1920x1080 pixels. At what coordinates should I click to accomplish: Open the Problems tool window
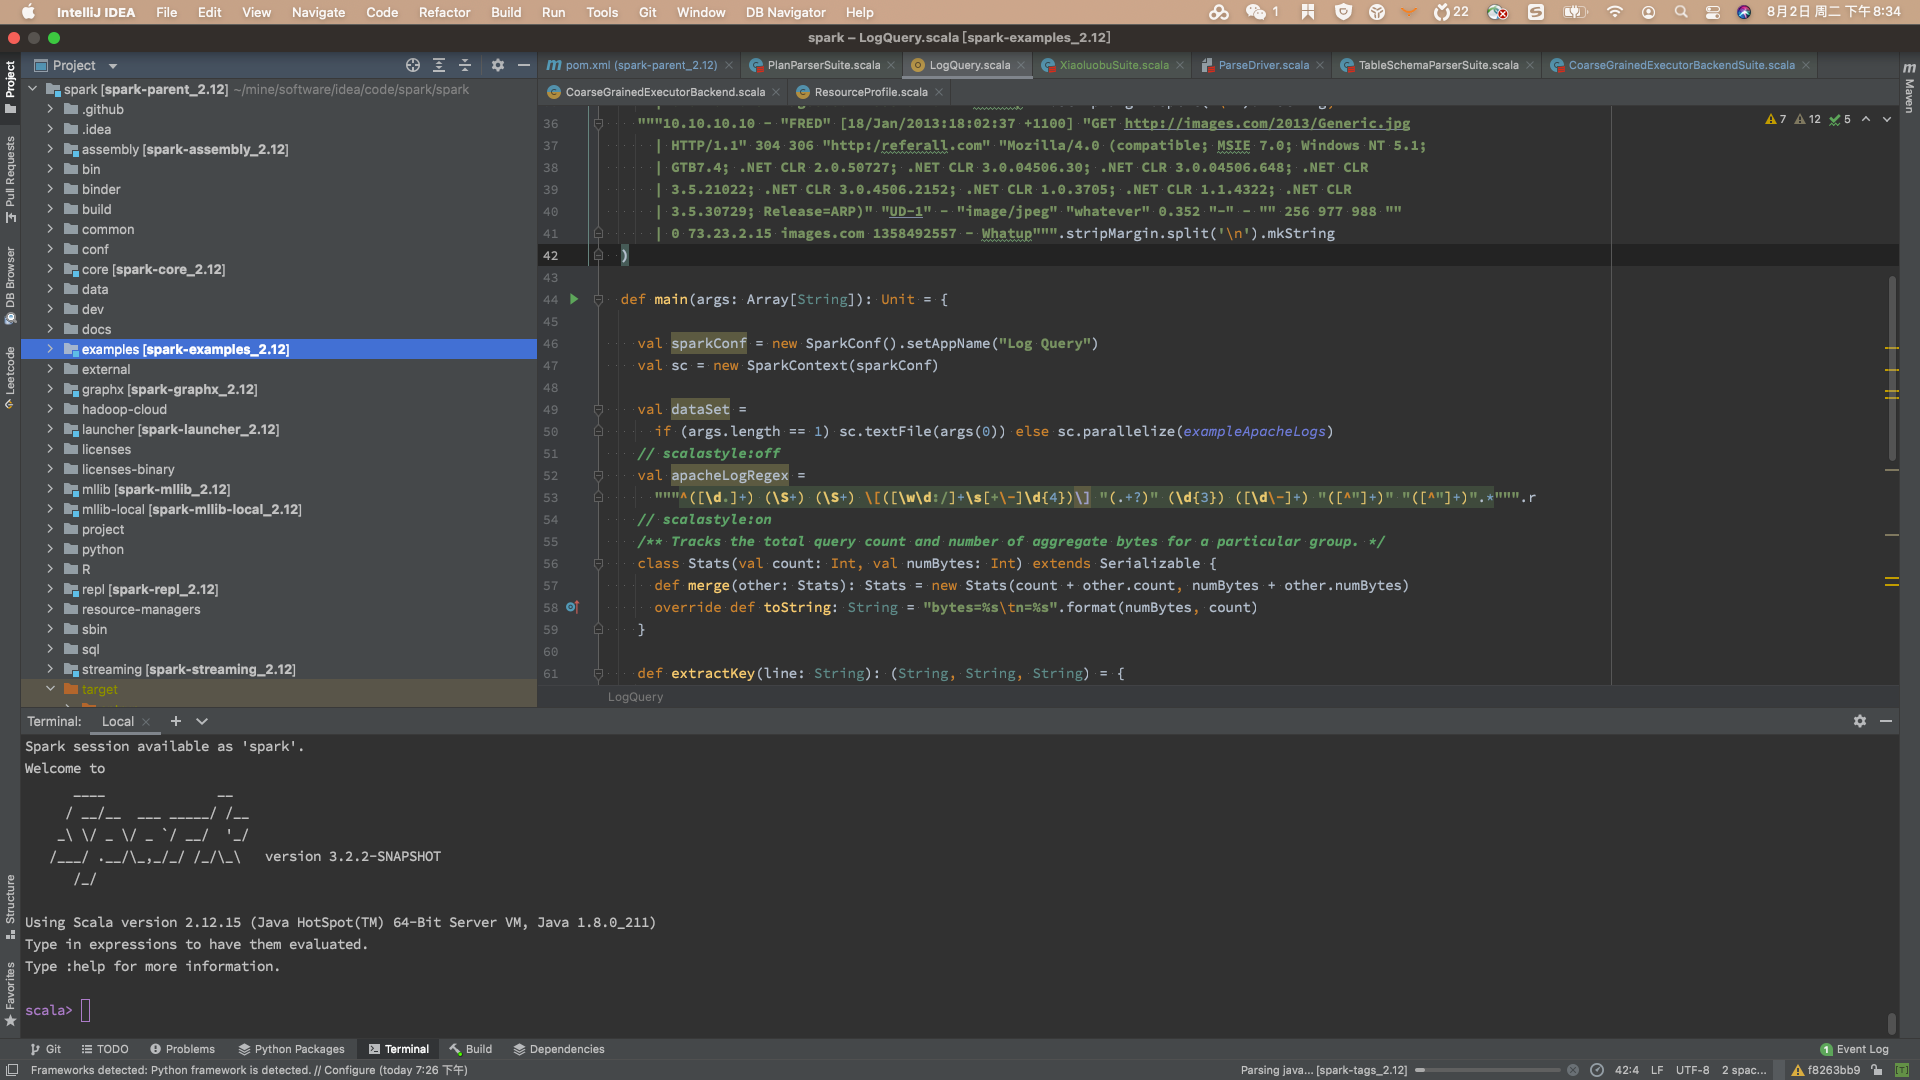[x=183, y=1049]
